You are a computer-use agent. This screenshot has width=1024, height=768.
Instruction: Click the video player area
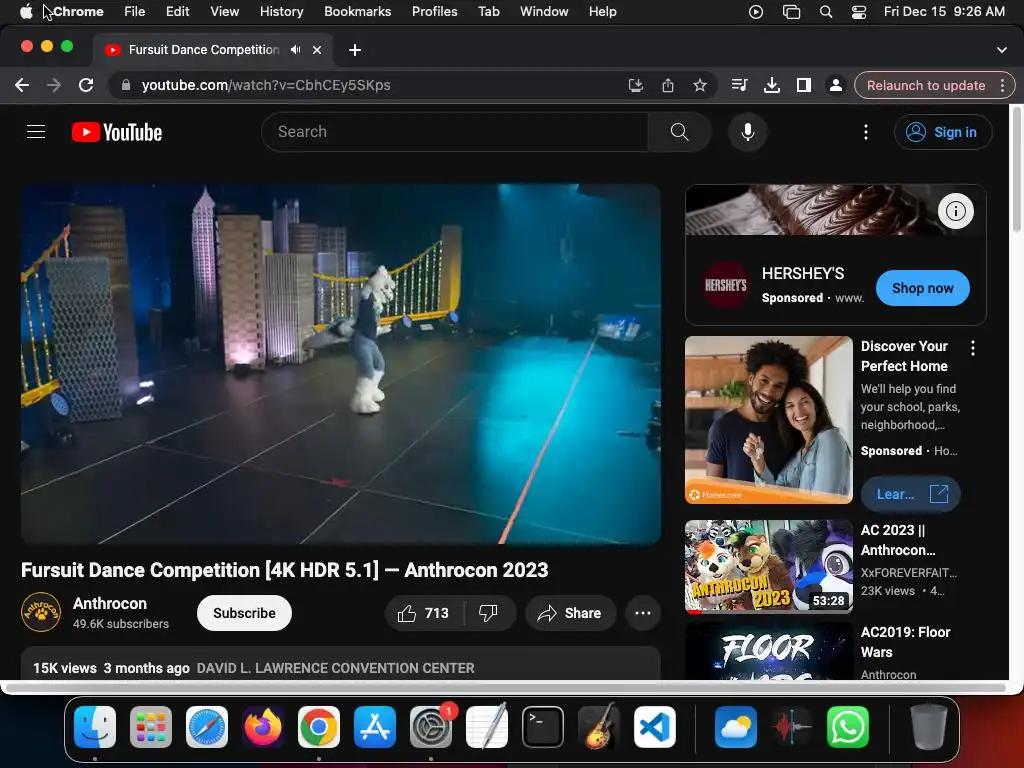[x=340, y=364]
